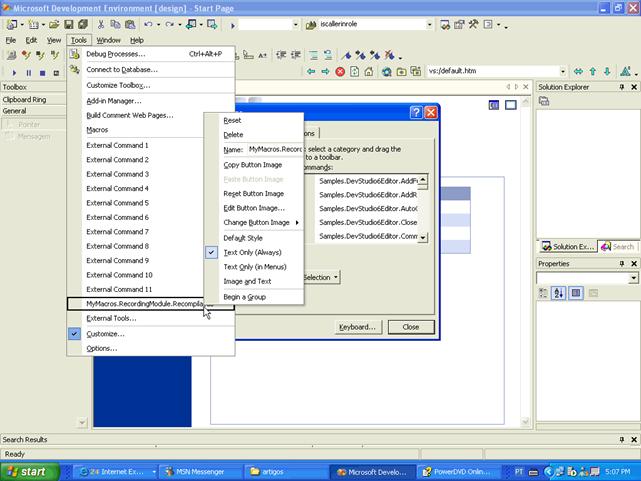Image resolution: width=641 pixels, height=481 pixels.
Task: Expand the Change Button Image submenu
Action: click(297, 223)
